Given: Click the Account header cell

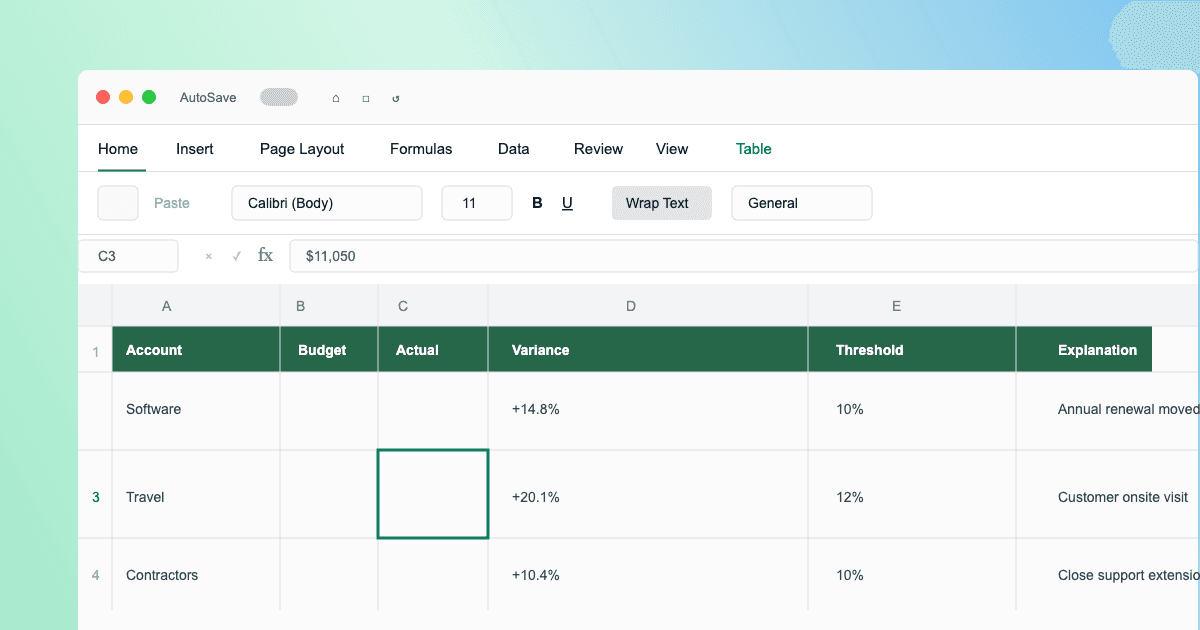Looking at the screenshot, I should (x=196, y=350).
